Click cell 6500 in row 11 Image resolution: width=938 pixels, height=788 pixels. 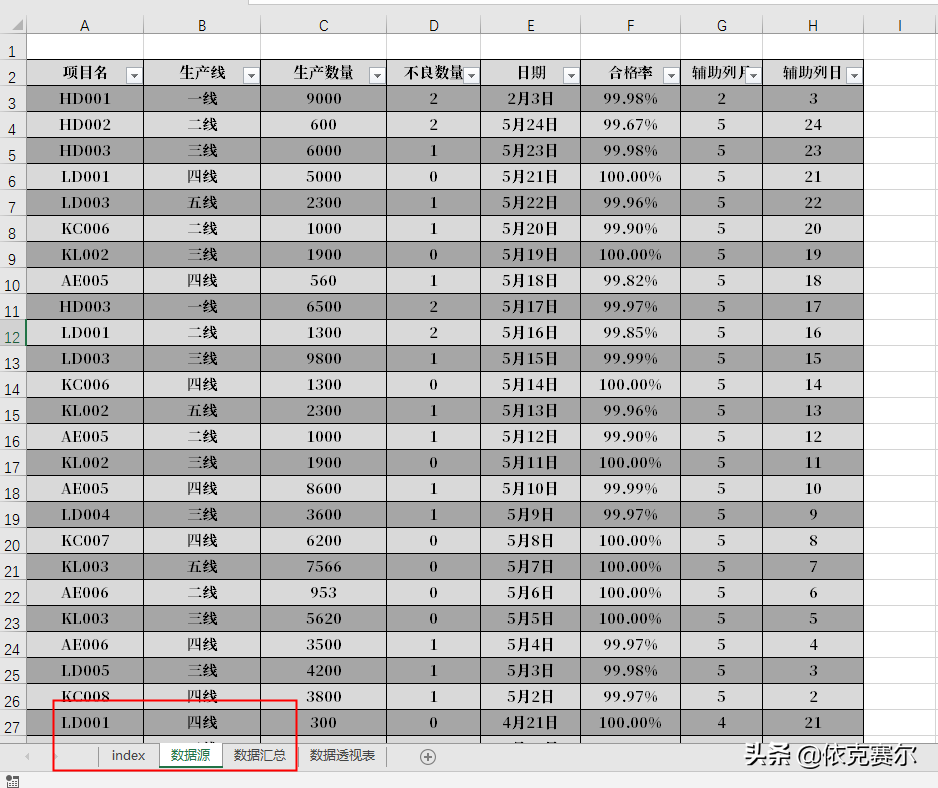click(324, 306)
